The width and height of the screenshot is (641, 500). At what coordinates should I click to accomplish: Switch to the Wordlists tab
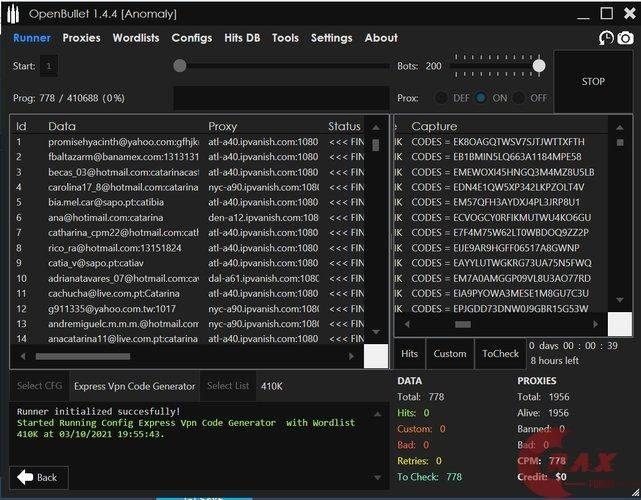135,38
